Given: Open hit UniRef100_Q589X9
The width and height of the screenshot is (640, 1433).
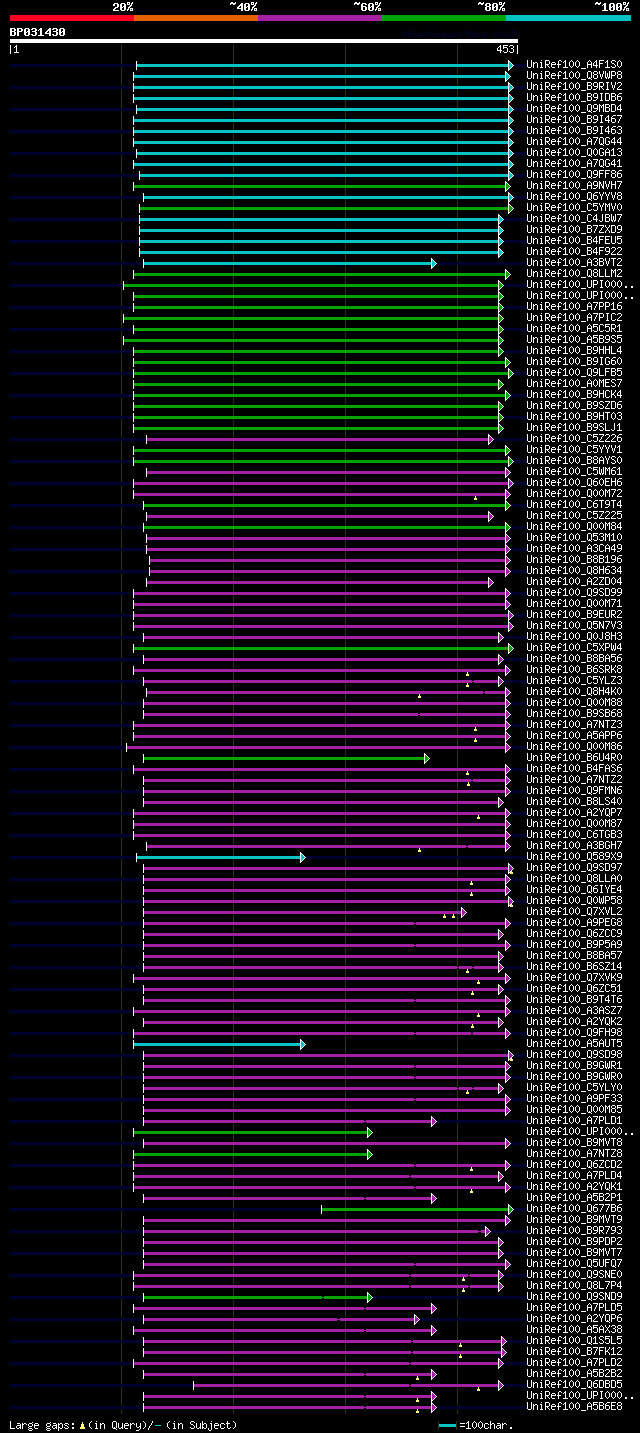Looking at the screenshot, I should point(574,856).
